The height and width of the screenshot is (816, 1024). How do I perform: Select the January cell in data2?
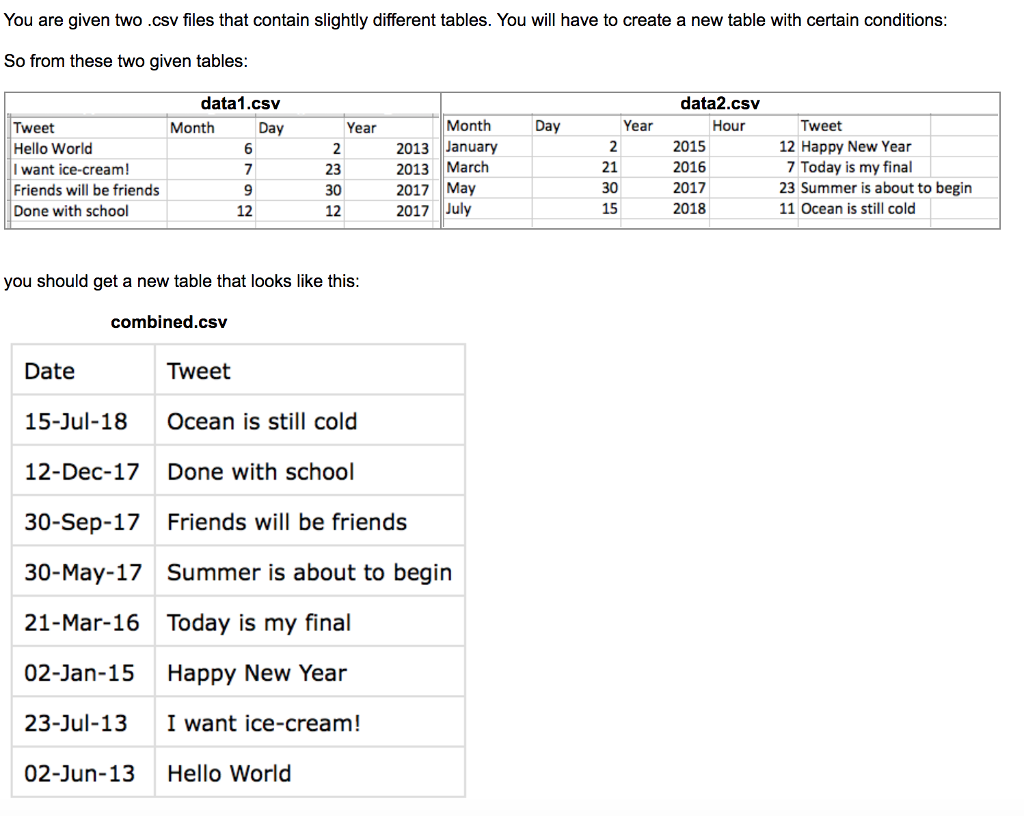[487, 146]
